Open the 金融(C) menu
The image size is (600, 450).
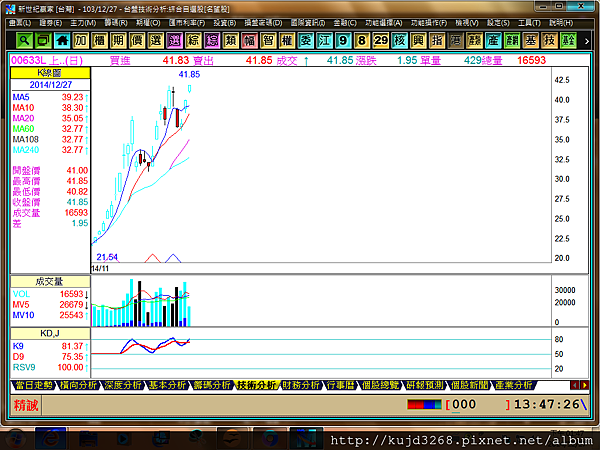coord(345,23)
